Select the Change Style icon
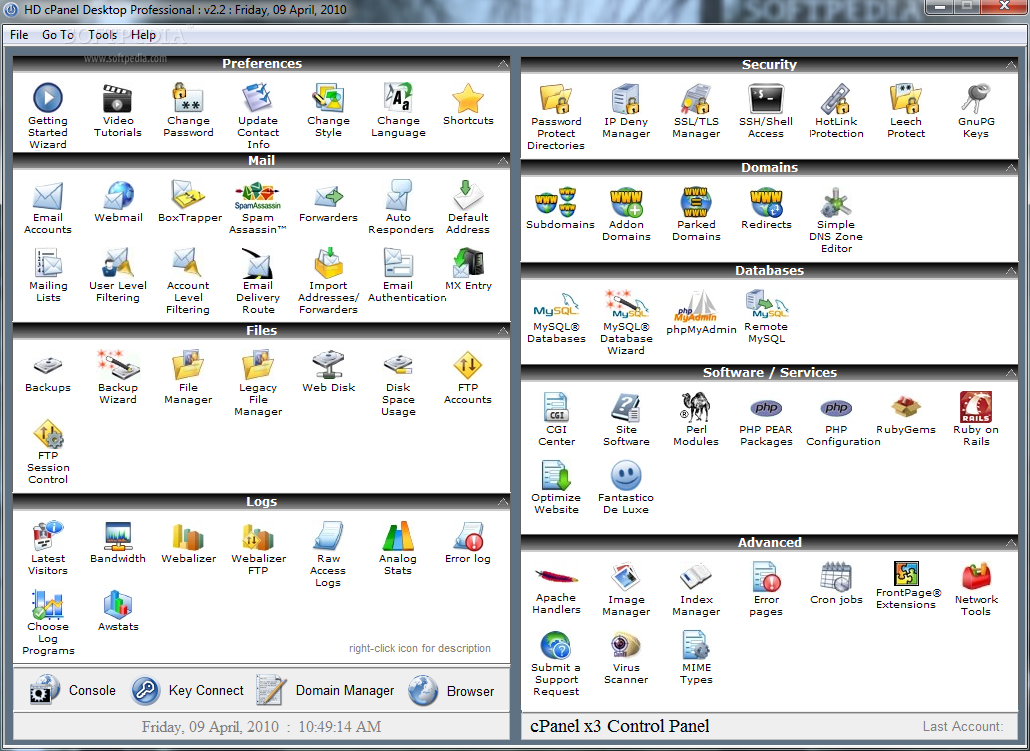The width and height of the screenshot is (1030, 751). click(x=328, y=98)
